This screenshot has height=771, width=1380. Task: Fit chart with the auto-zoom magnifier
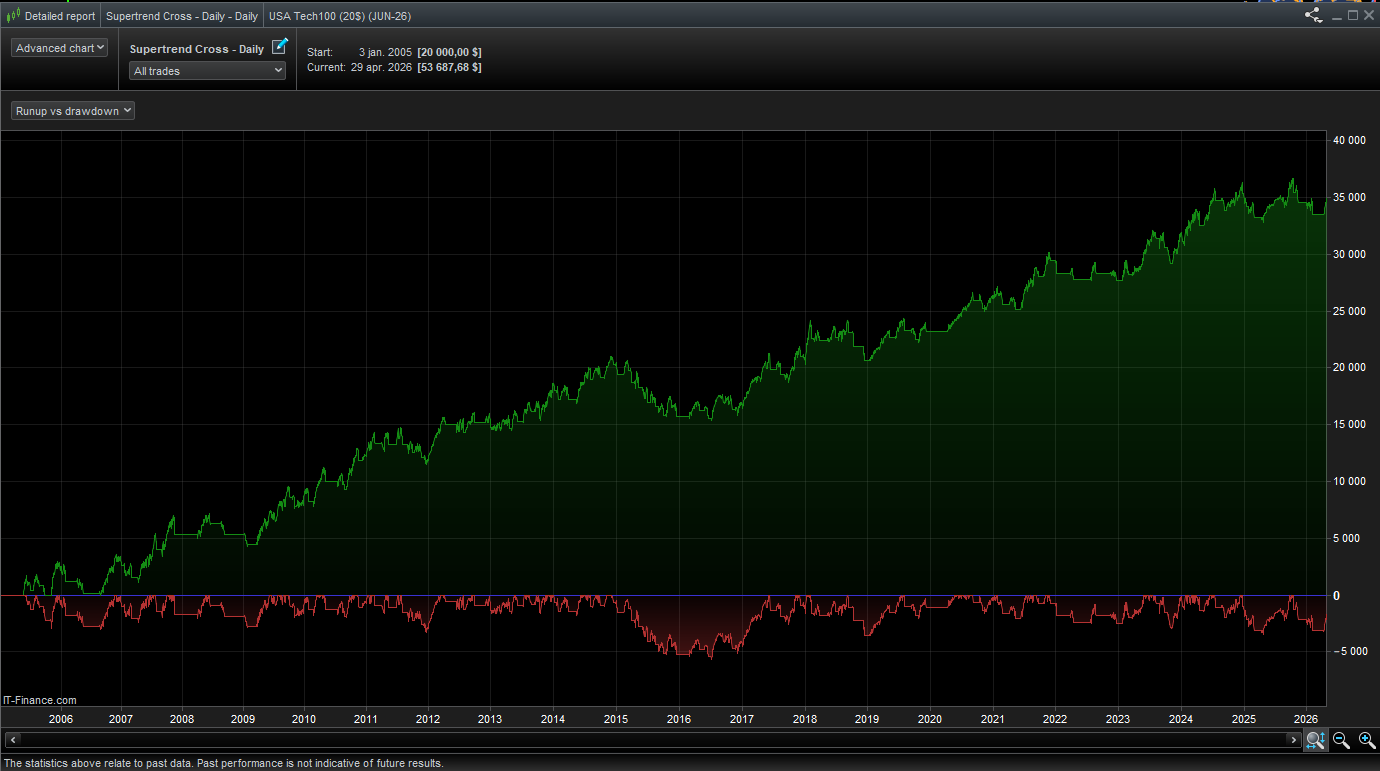coord(1316,740)
